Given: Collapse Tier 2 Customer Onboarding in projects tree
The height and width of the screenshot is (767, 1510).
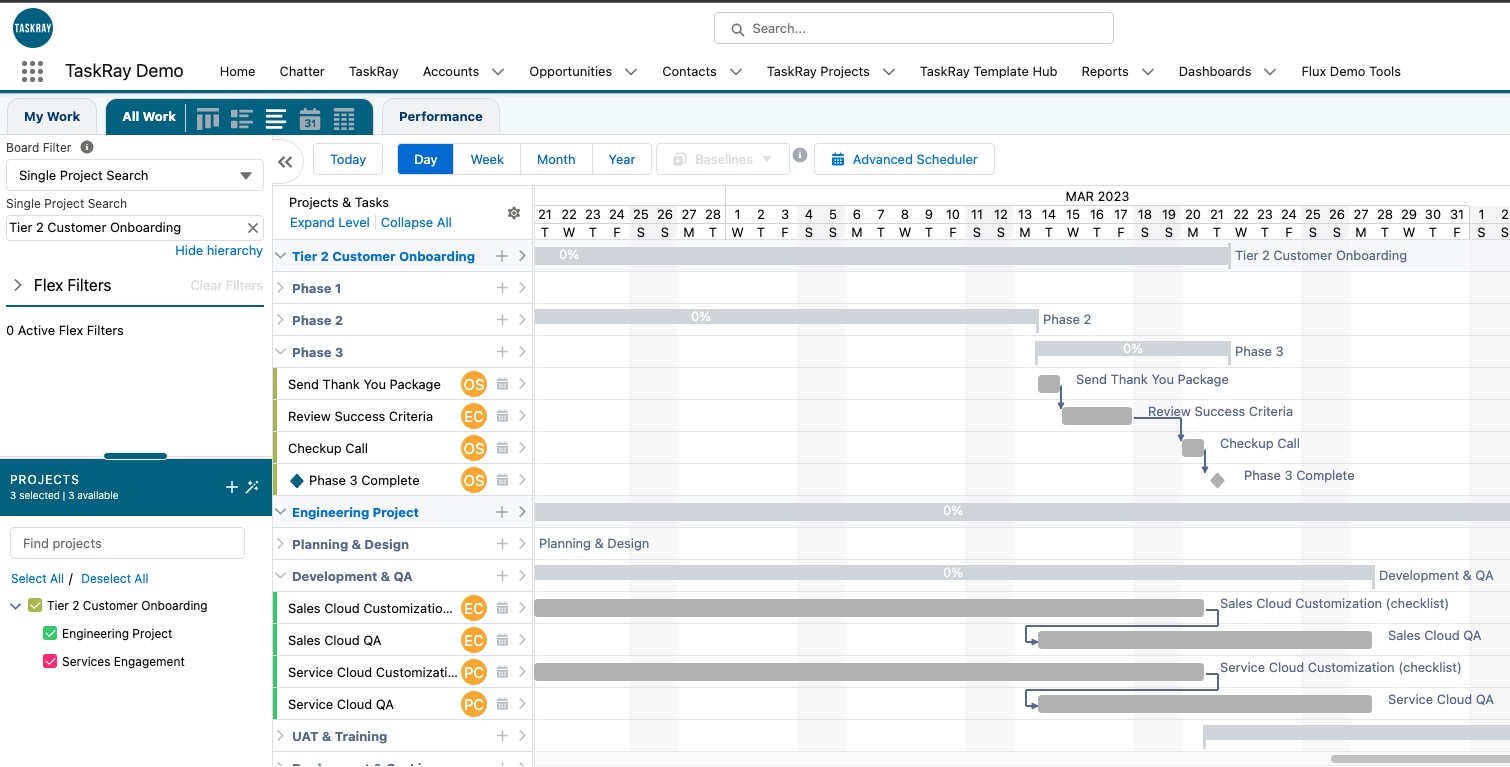Looking at the screenshot, I should (x=15, y=606).
